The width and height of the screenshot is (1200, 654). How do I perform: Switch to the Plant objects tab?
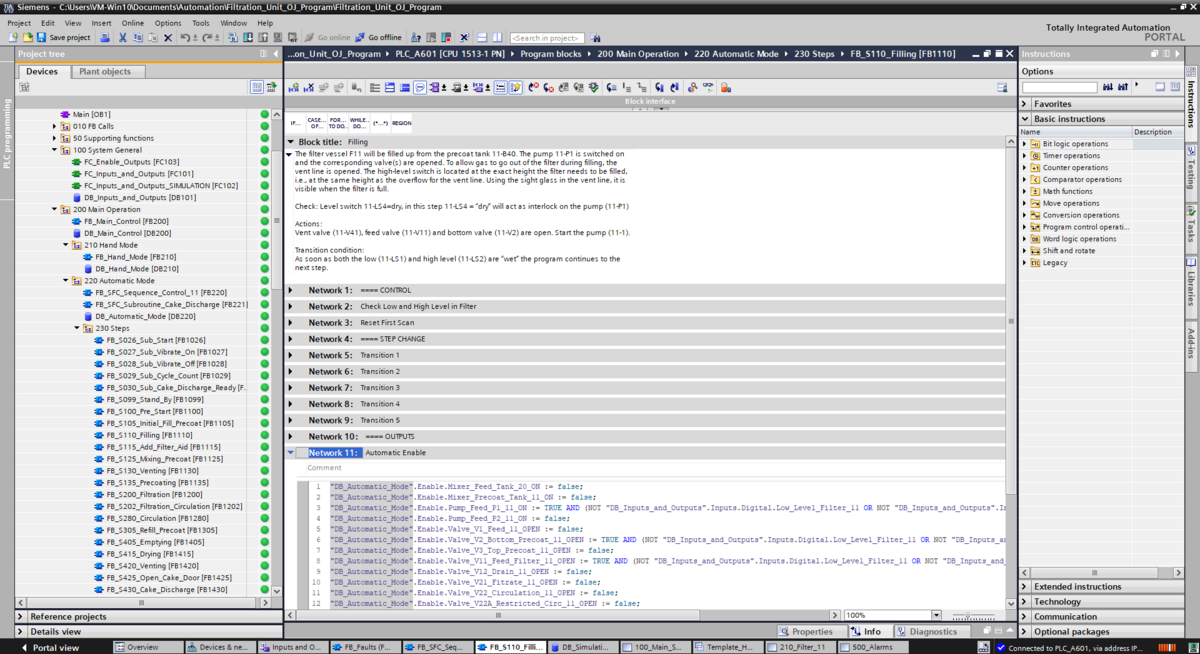105,72
